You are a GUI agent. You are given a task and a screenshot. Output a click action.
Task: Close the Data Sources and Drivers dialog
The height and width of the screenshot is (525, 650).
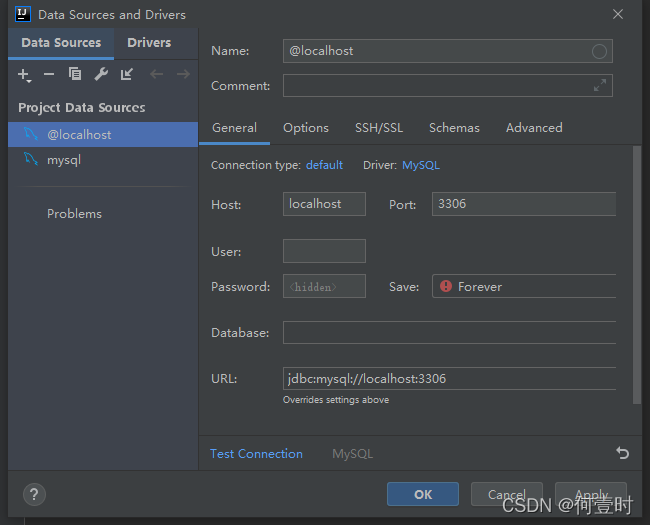point(618,14)
